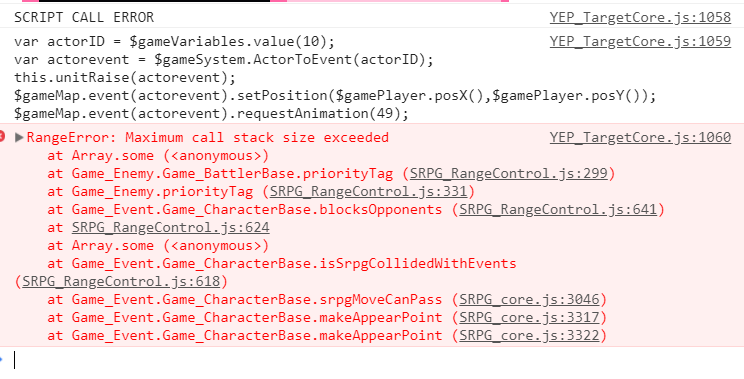Open SRPG_RangeControl.js:331 link
This screenshot has height=379, width=744.
tap(369, 192)
